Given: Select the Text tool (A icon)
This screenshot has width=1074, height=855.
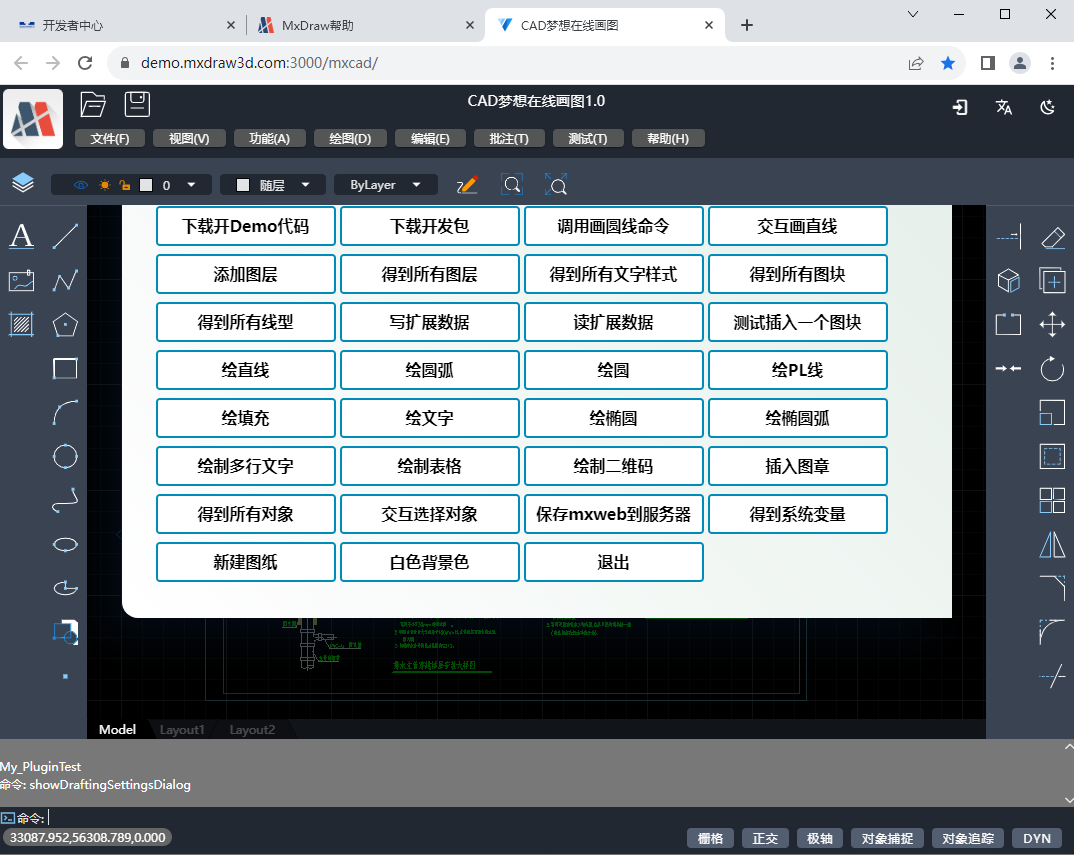Looking at the screenshot, I should pyautogui.click(x=21, y=236).
